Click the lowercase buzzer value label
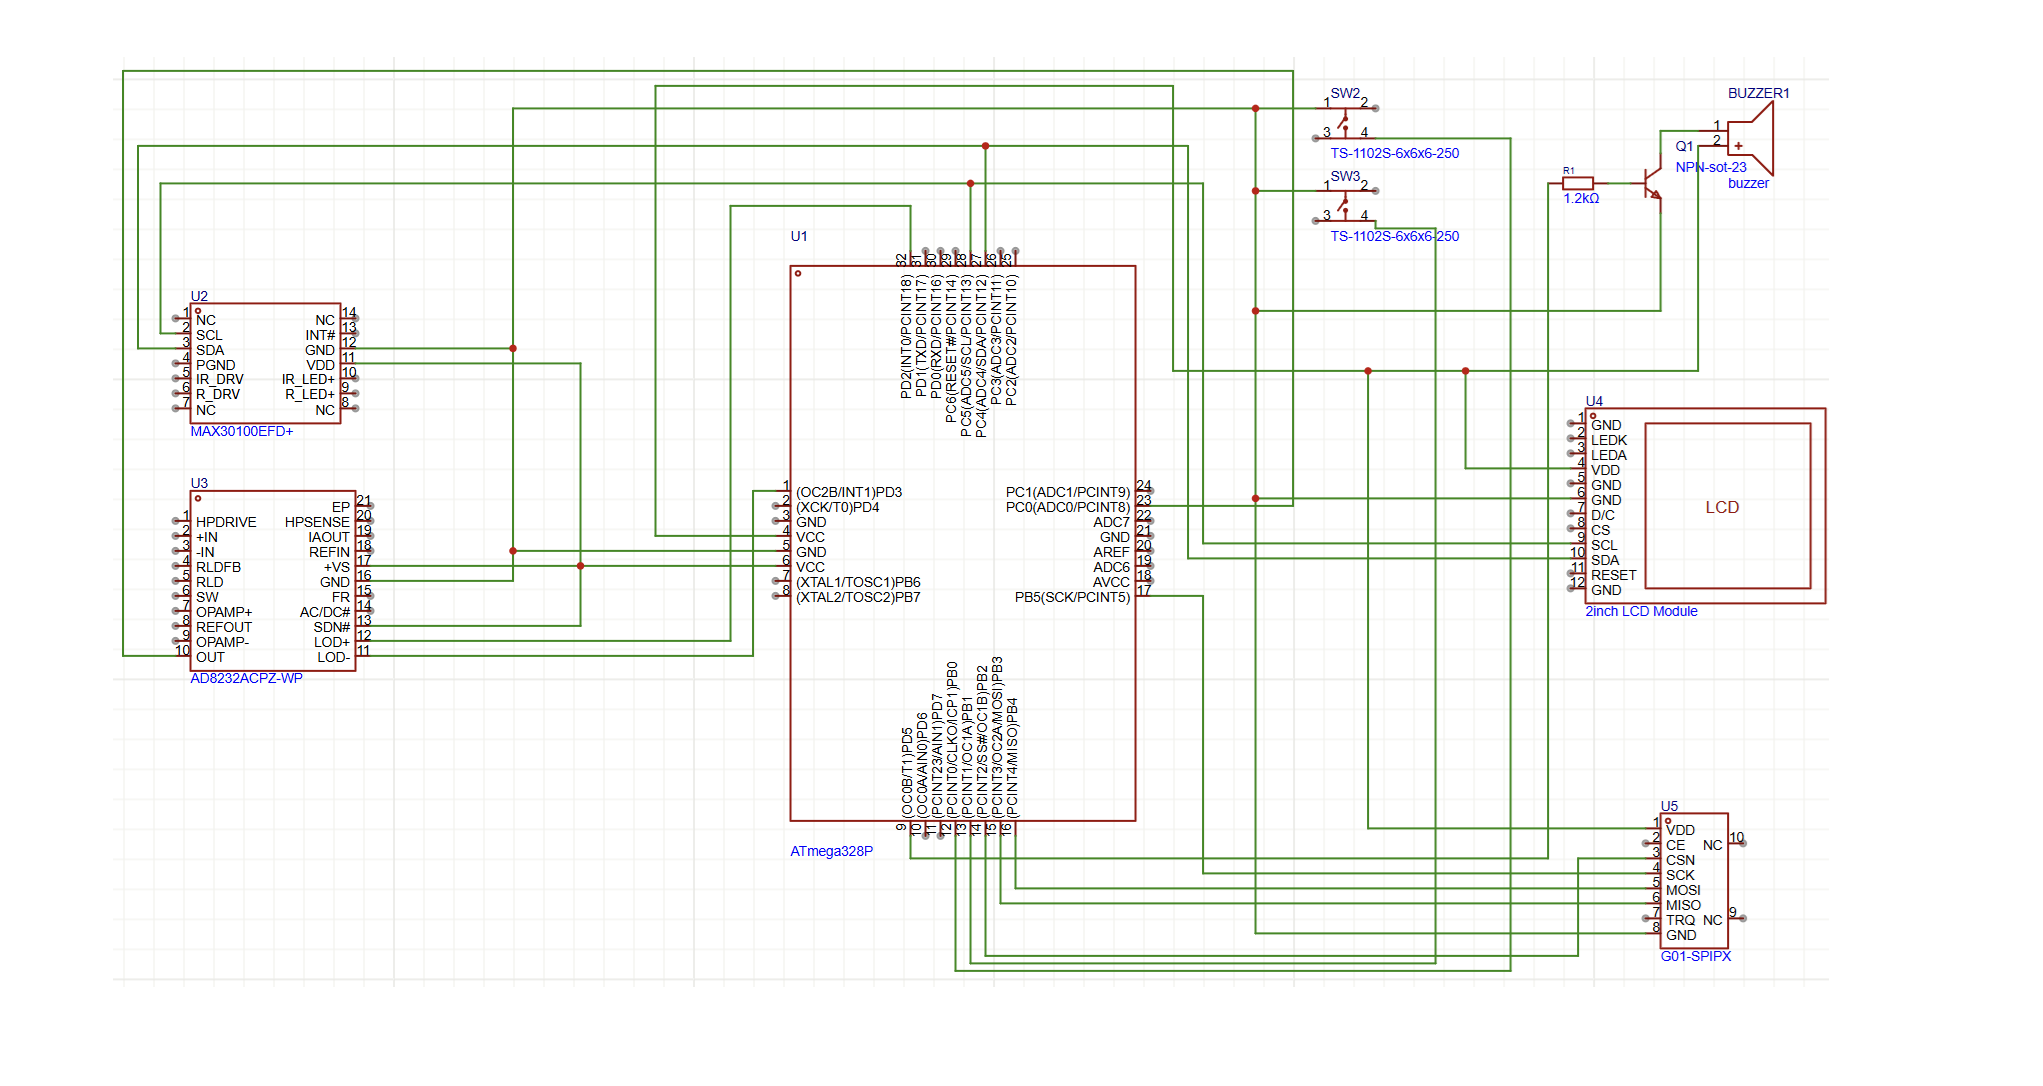2043x1086 pixels. [x=1748, y=183]
